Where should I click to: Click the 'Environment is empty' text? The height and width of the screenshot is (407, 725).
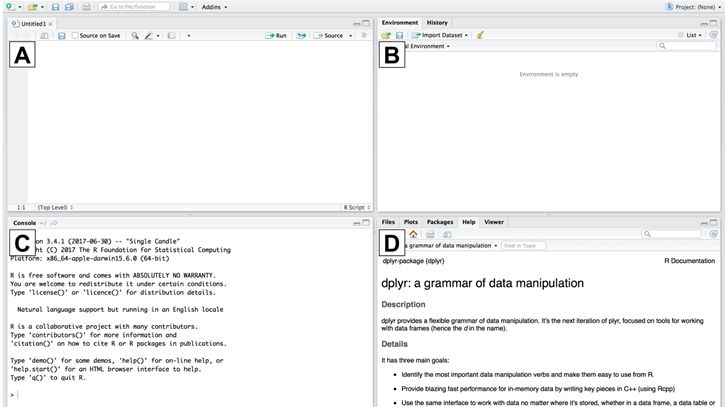pos(549,74)
